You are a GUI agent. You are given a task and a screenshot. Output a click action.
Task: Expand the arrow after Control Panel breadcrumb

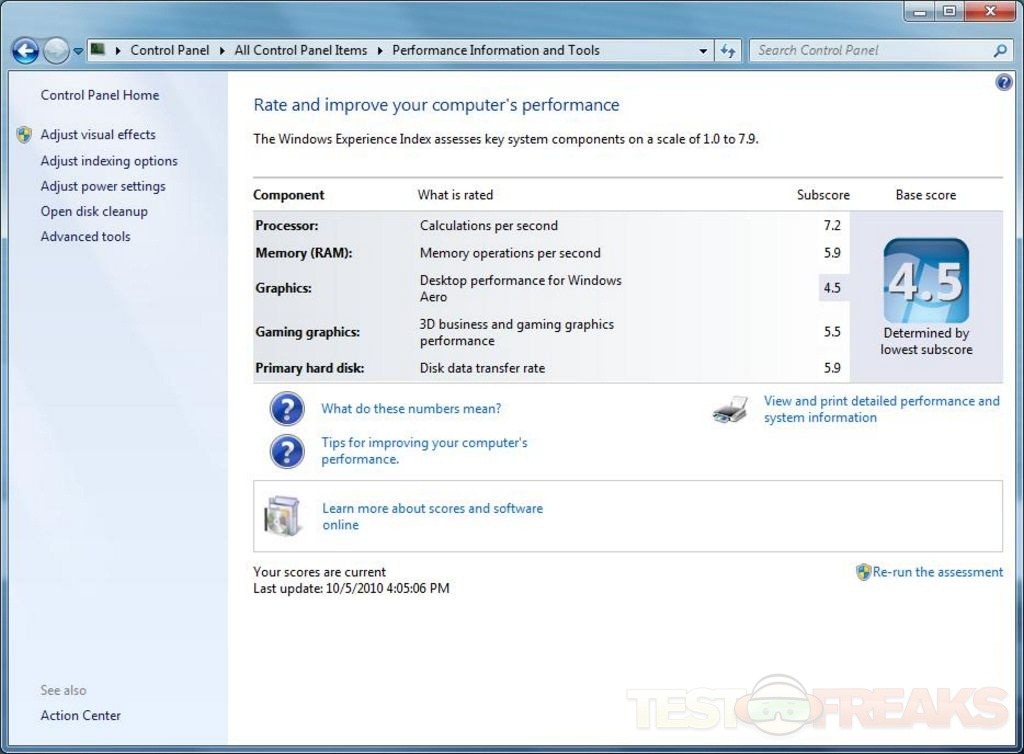click(x=222, y=50)
